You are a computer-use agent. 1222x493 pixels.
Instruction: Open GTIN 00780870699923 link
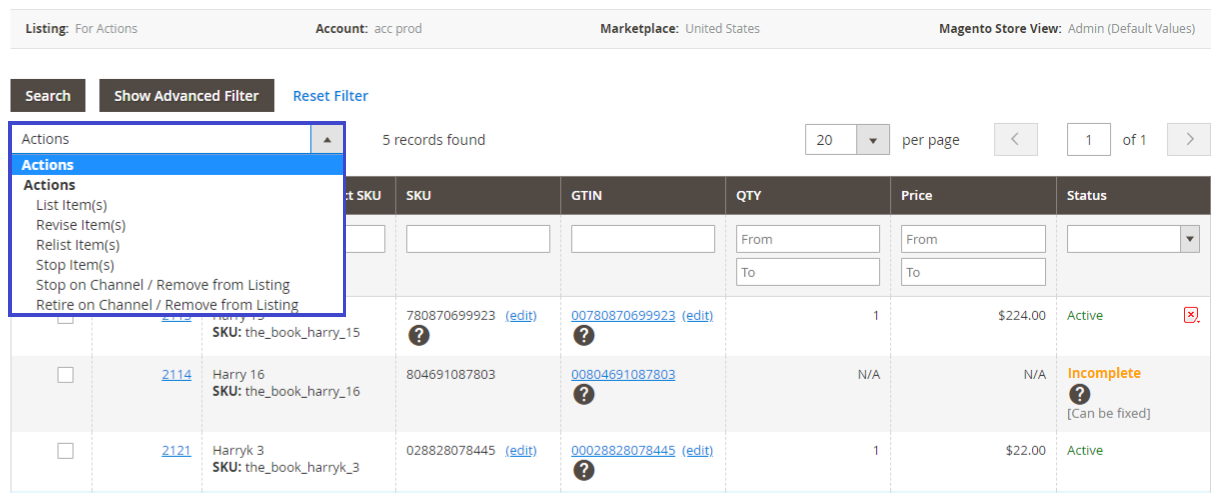point(623,315)
